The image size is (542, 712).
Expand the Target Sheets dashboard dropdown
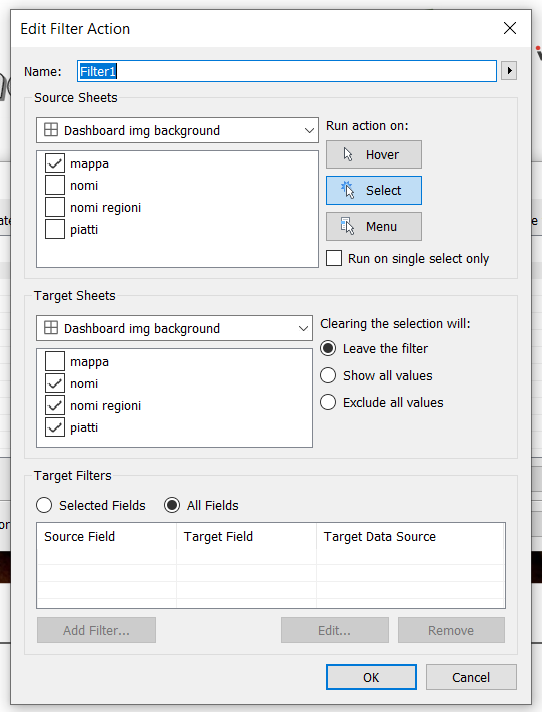[174, 328]
